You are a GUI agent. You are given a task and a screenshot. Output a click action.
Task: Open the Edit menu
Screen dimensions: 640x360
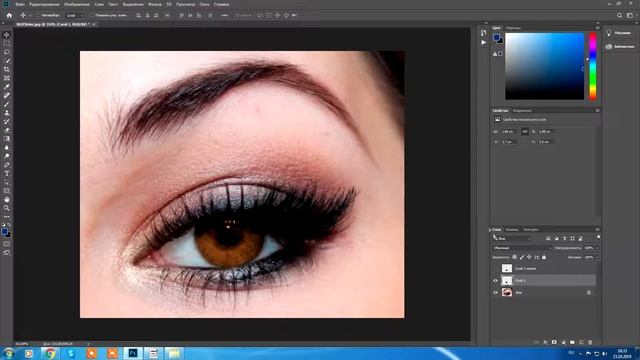tap(44, 4)
